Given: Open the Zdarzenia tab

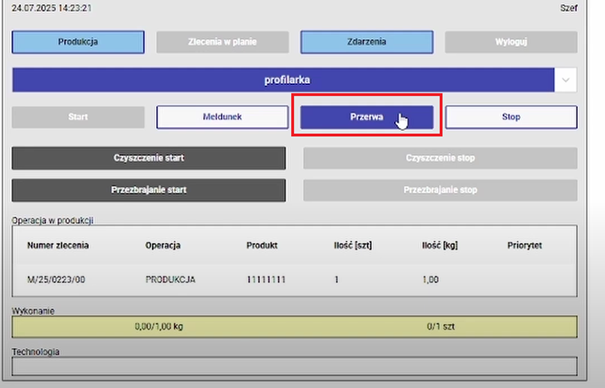Looking at the screenshot, I should point(367,42).
